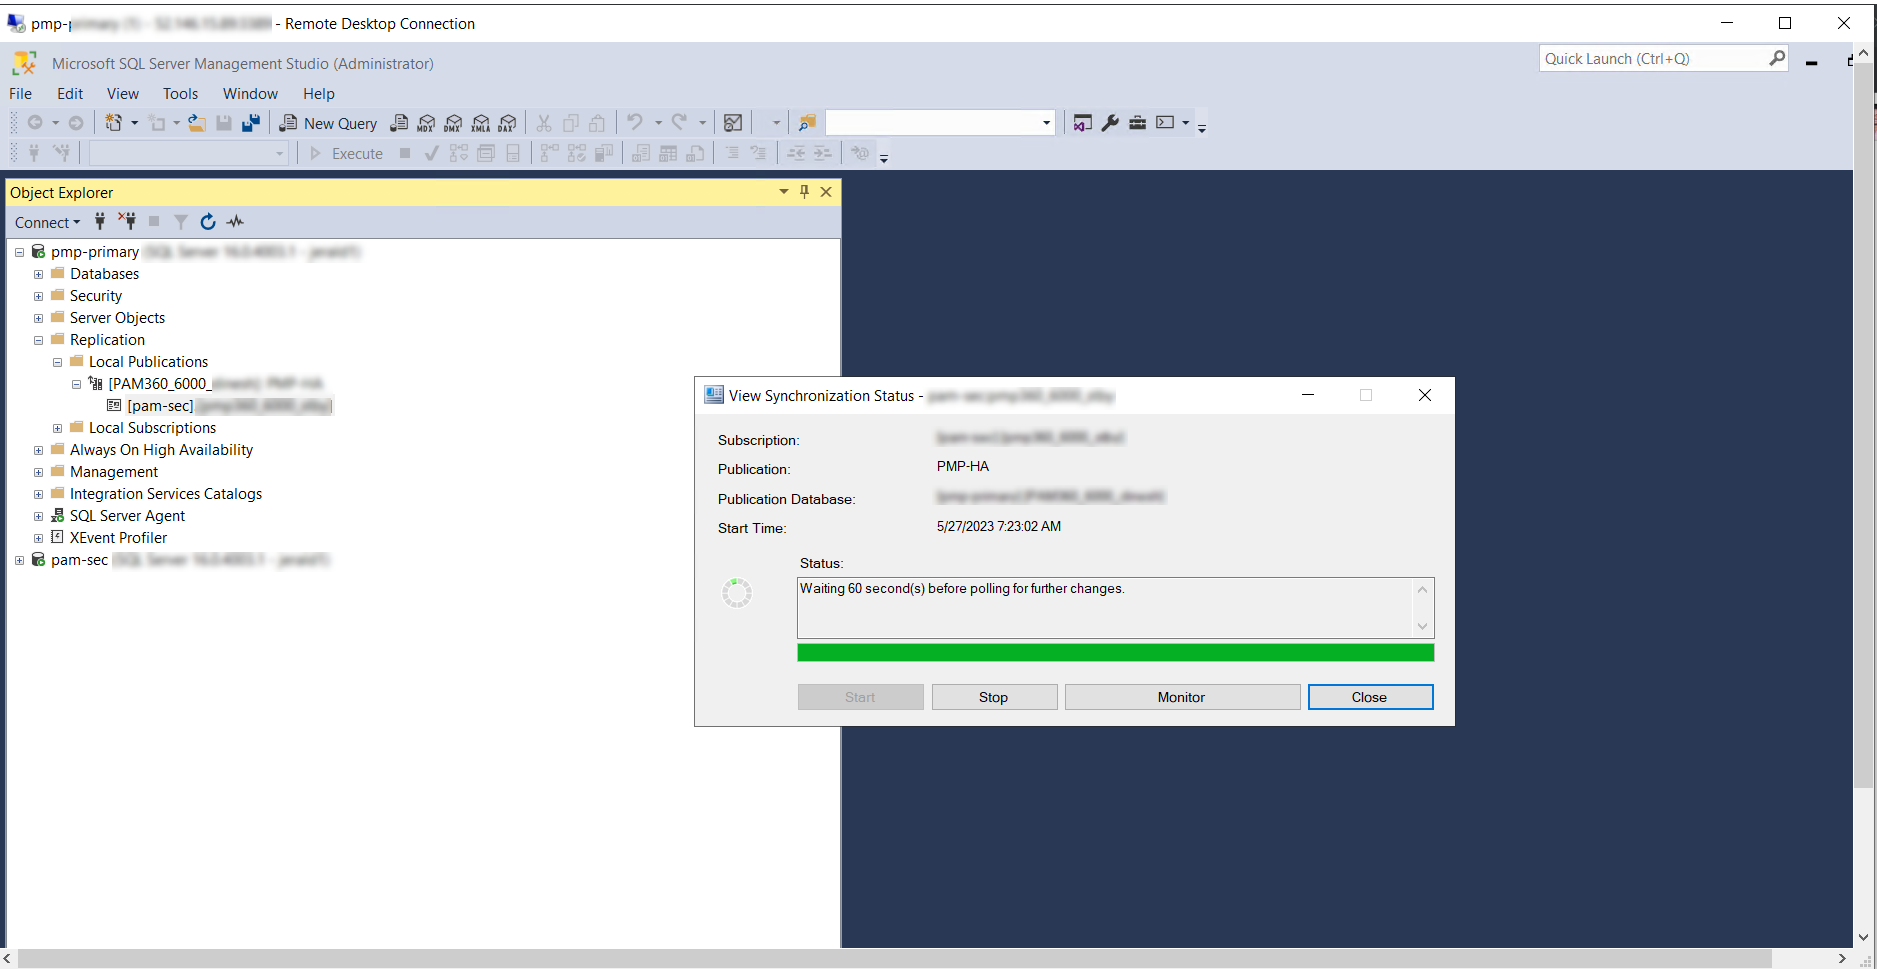Click the Activity Monitor toolbar icon
This screenshot has height=969, width=1877.
coord(733,123)
